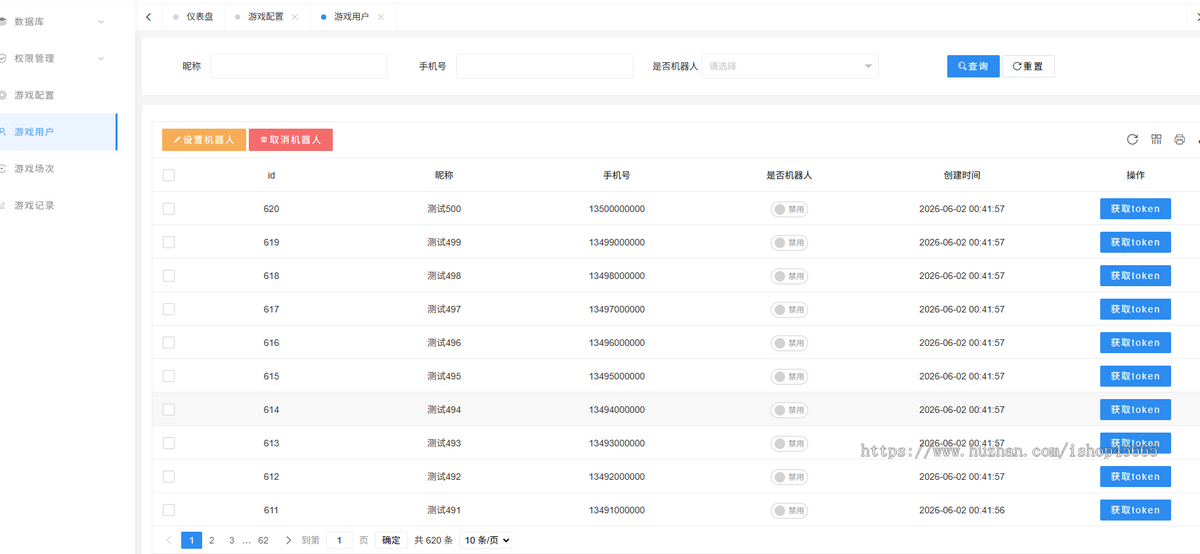Switch to the 游戏配置 tab
Viewport: 1200px width, 554px height.
coord(265,17)
